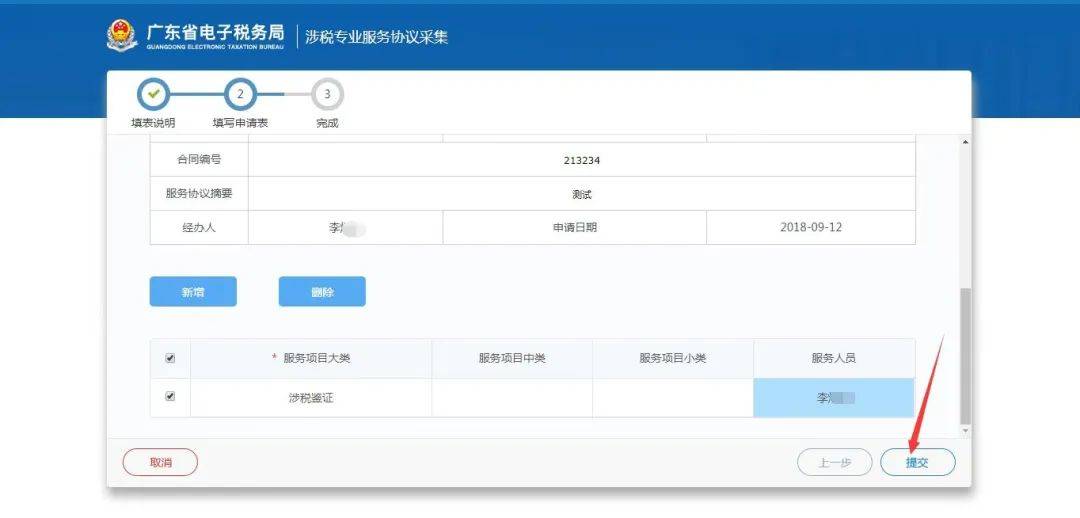
Task: Click the scrollbar down arrow
Action: 965,431
